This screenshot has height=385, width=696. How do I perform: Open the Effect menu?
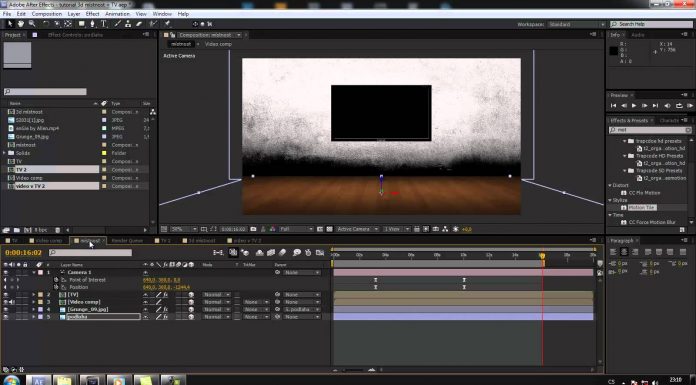(92, 14)
